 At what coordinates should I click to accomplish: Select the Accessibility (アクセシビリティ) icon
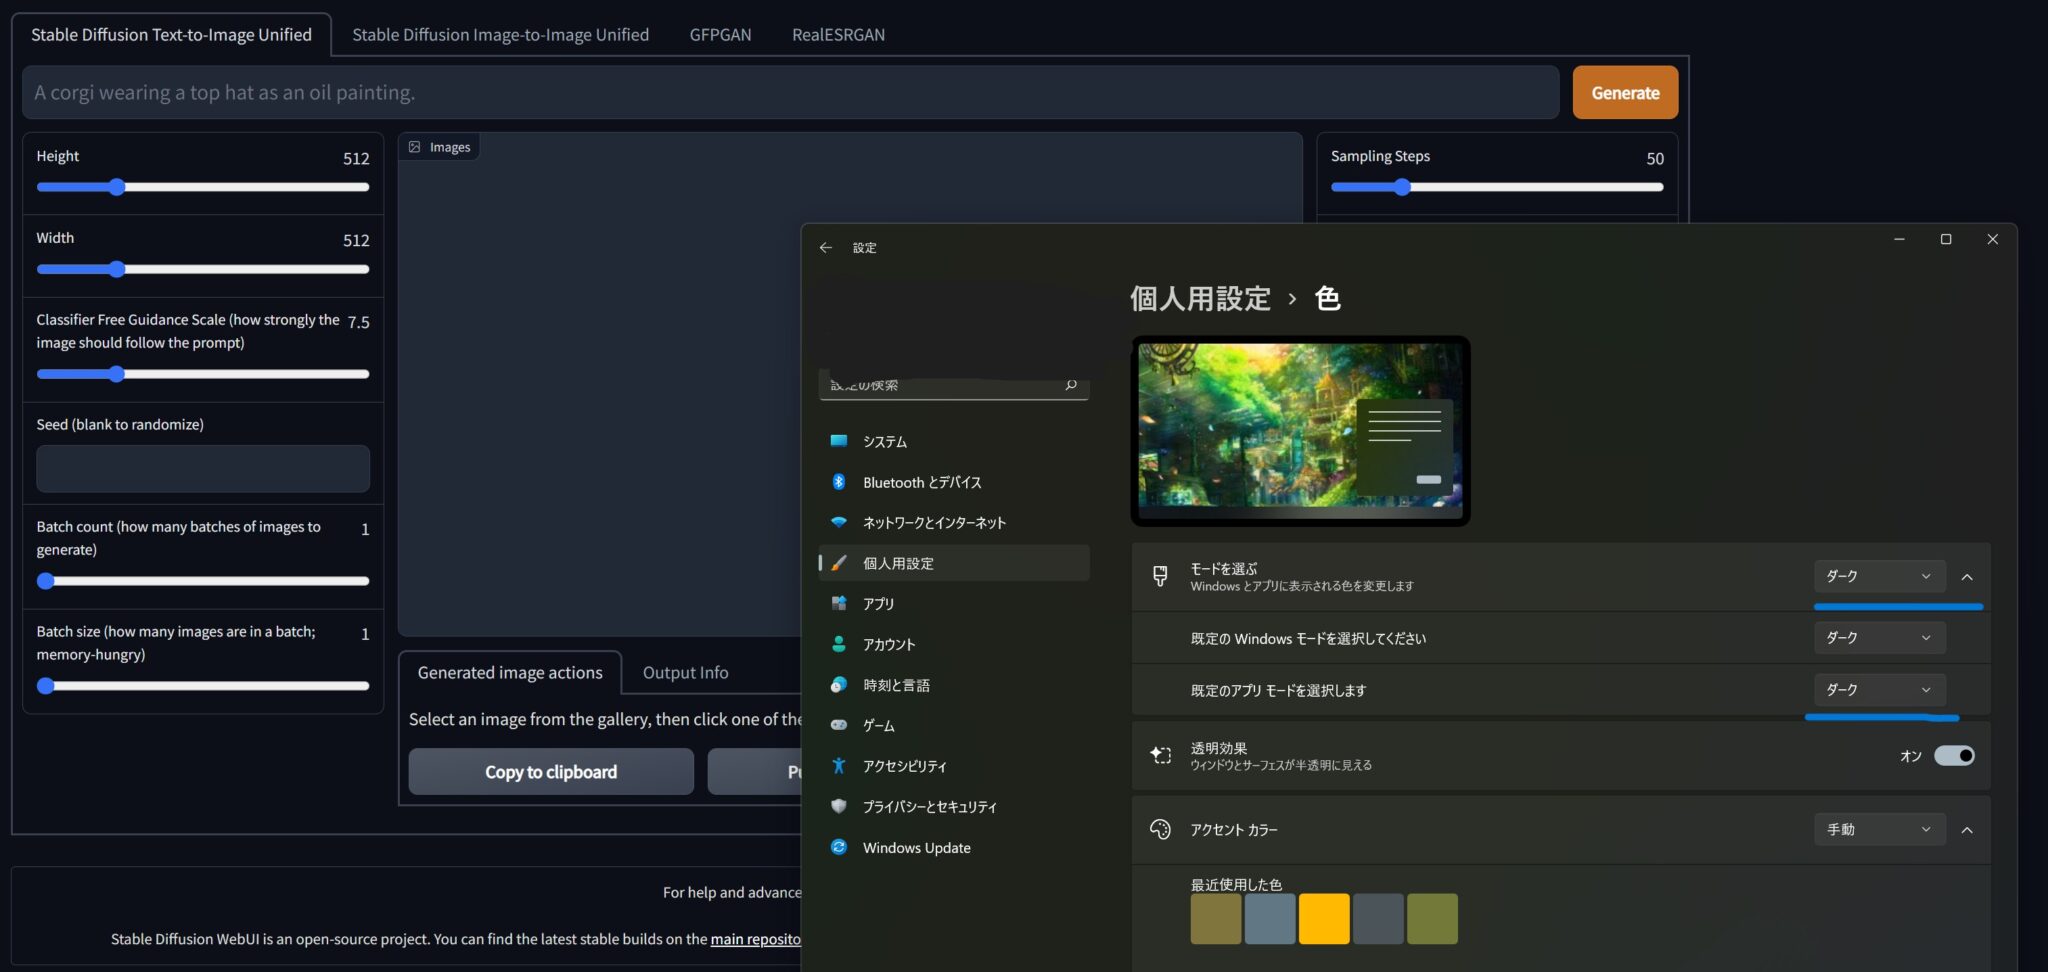[839, 766]
